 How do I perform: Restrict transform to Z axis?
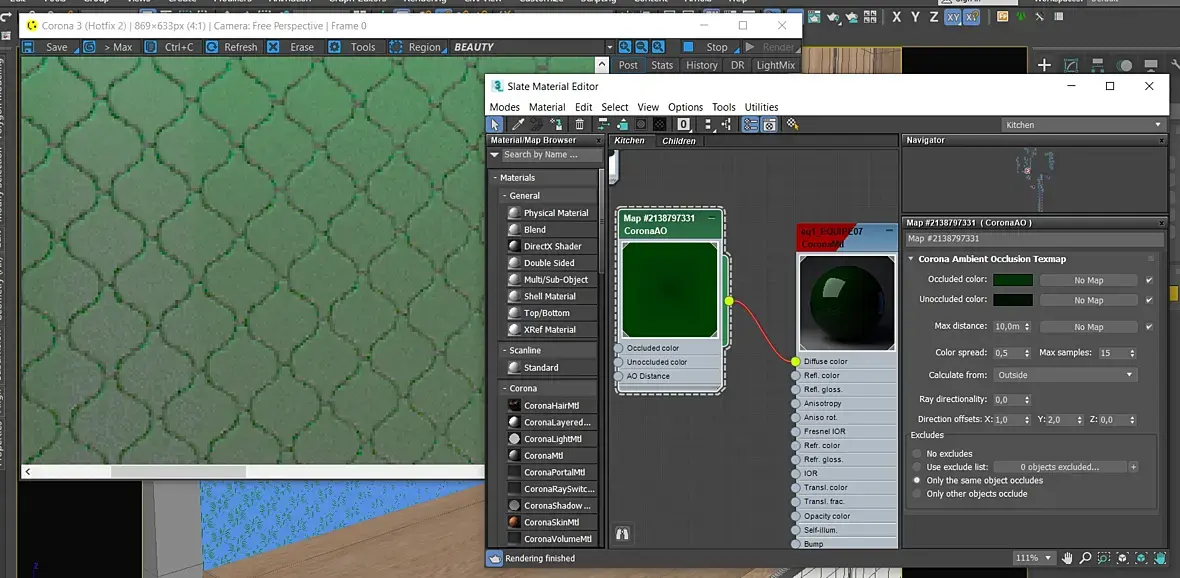pyautogui.click(x=935, y=17)
